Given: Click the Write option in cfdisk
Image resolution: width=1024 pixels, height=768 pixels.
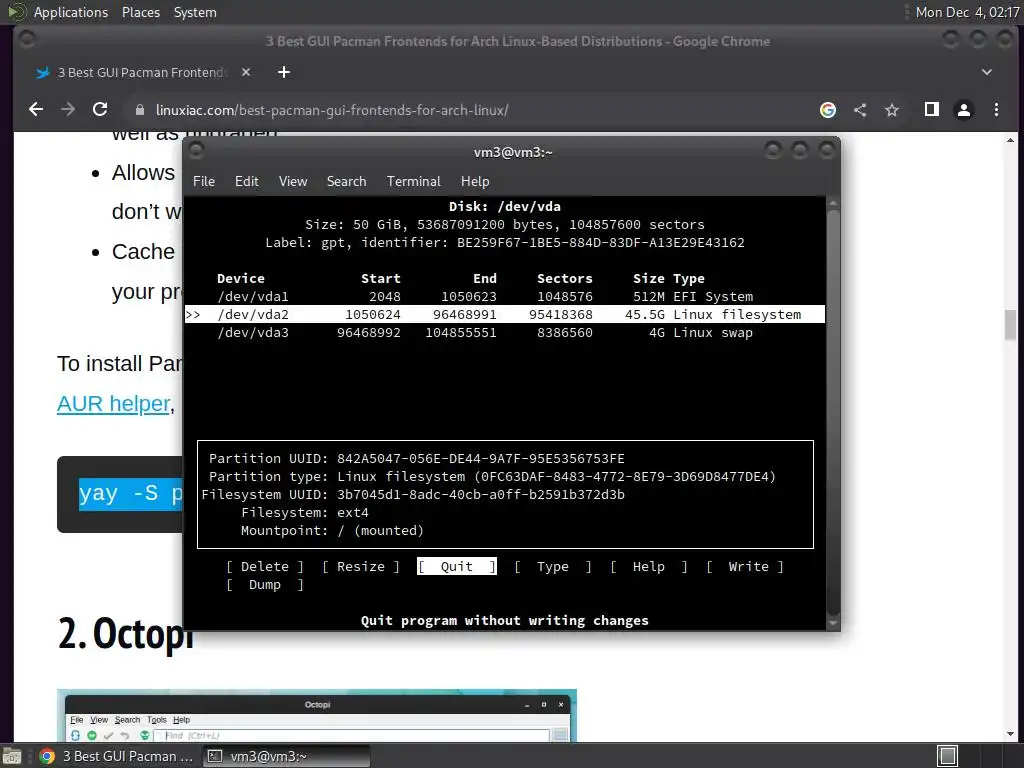Looking at the screenshot, I should coord(744,567).
